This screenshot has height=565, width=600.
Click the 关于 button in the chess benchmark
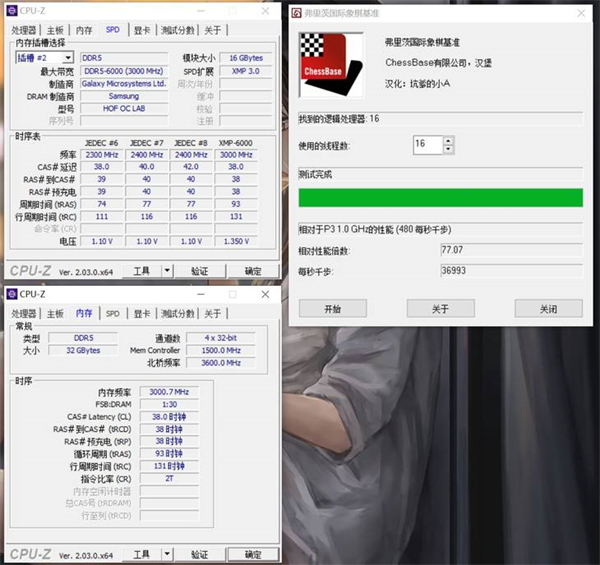440,309
